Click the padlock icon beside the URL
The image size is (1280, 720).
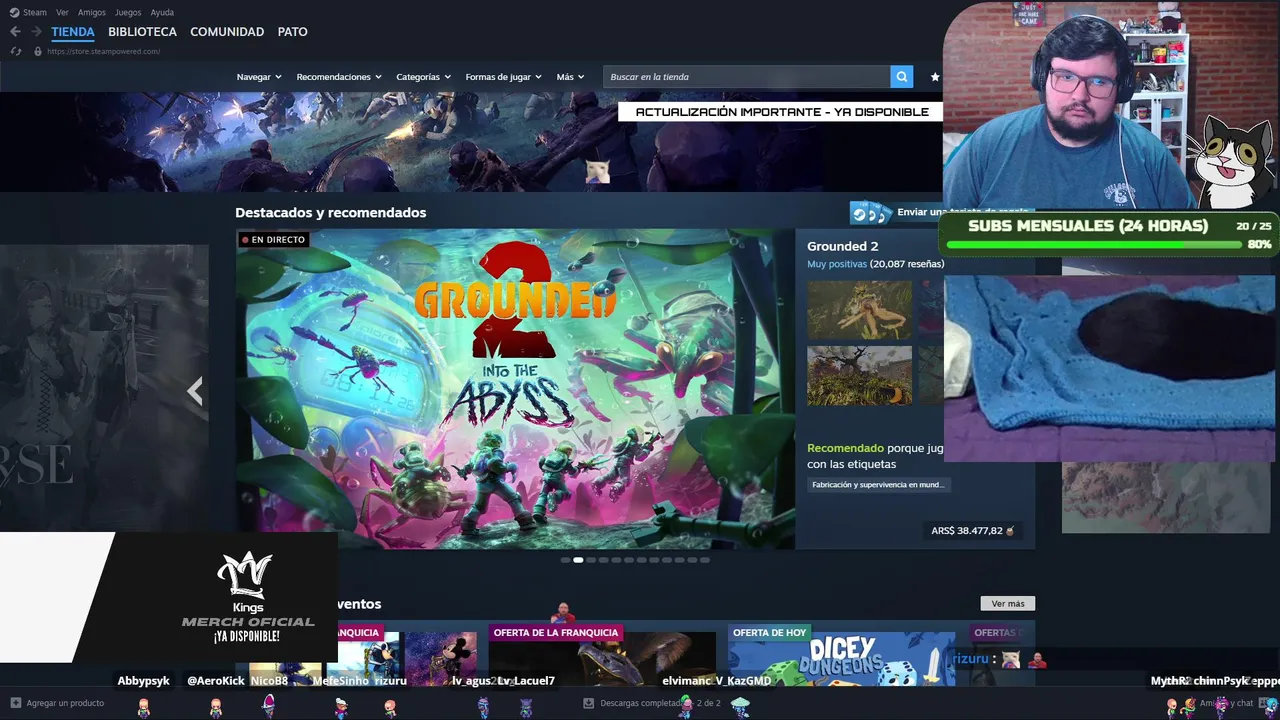(38, 51)
